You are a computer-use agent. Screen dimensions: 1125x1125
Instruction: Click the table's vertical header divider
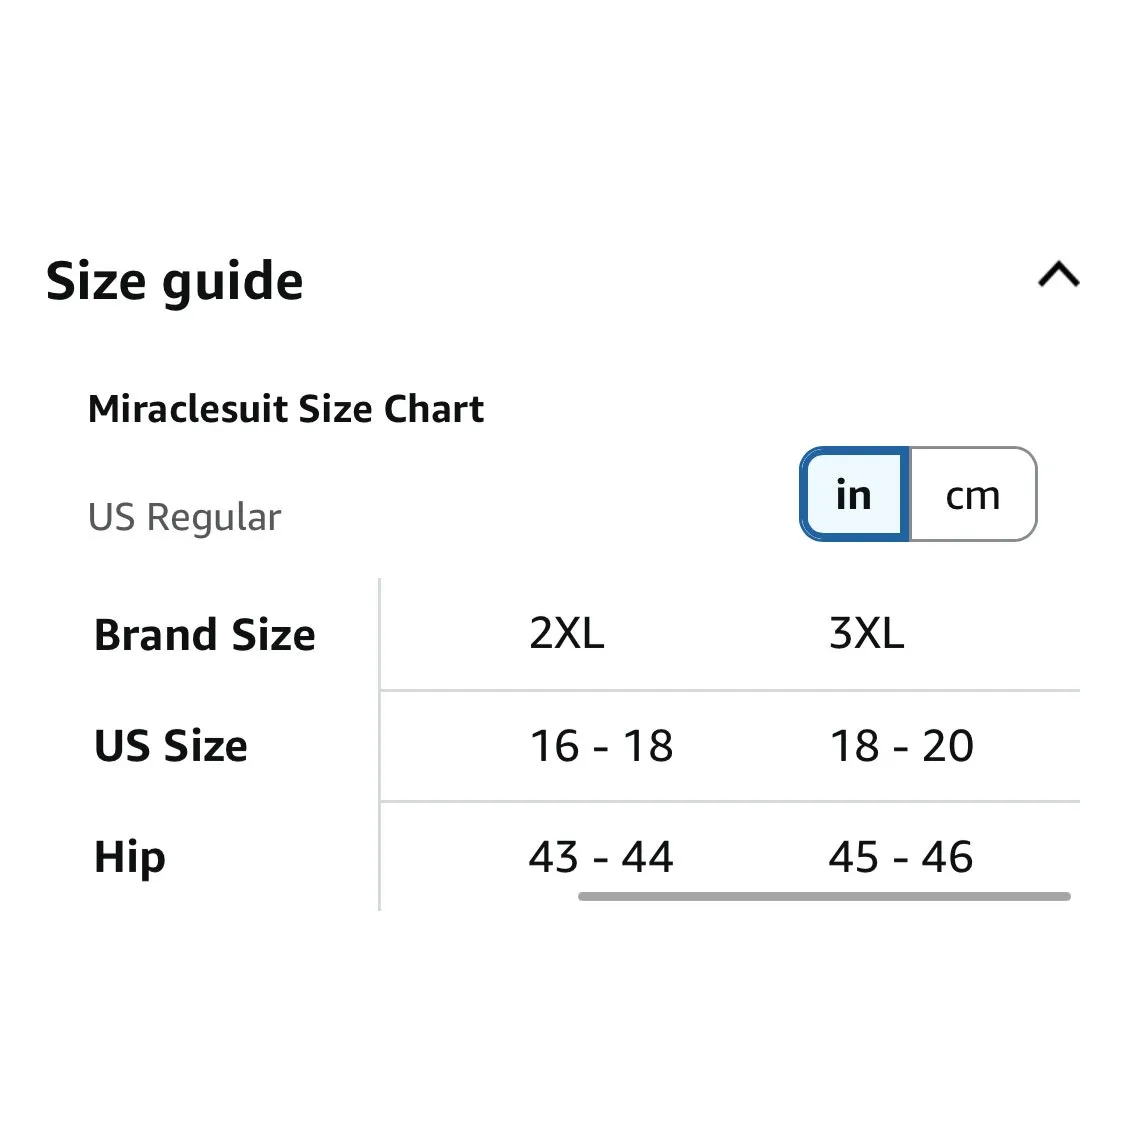[x=380, y=745]
